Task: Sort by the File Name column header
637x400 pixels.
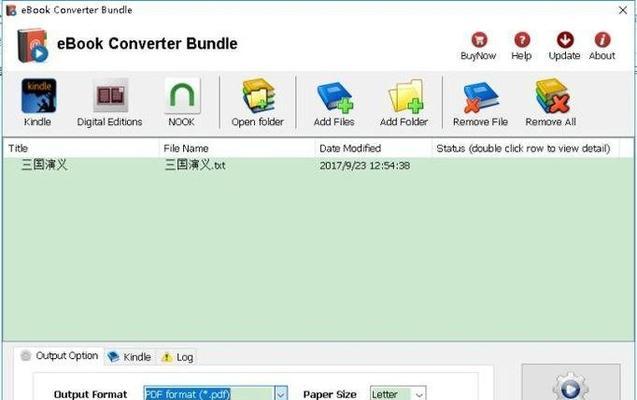Action: click(236, 148)
